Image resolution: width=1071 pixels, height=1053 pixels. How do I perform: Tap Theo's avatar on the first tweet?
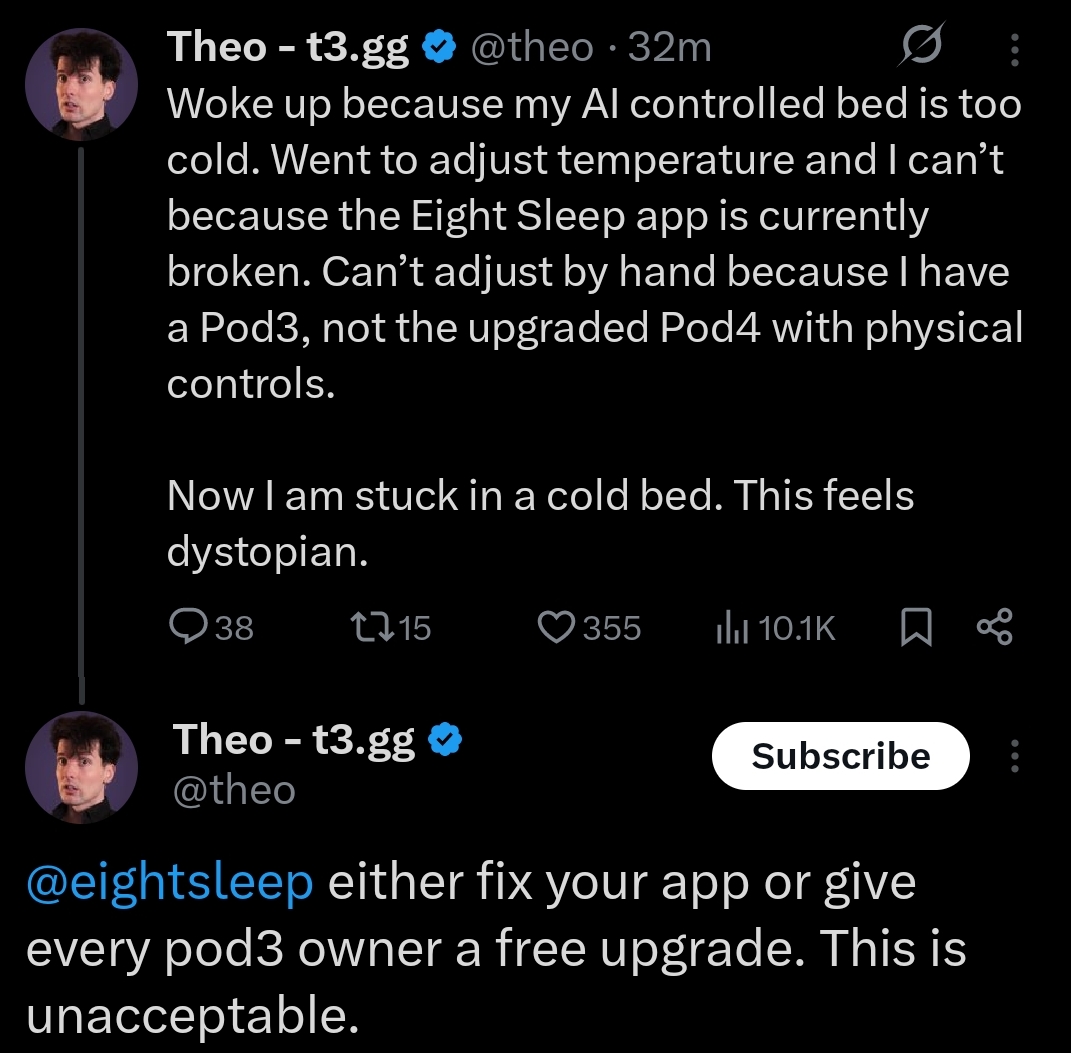pos(80,83)
